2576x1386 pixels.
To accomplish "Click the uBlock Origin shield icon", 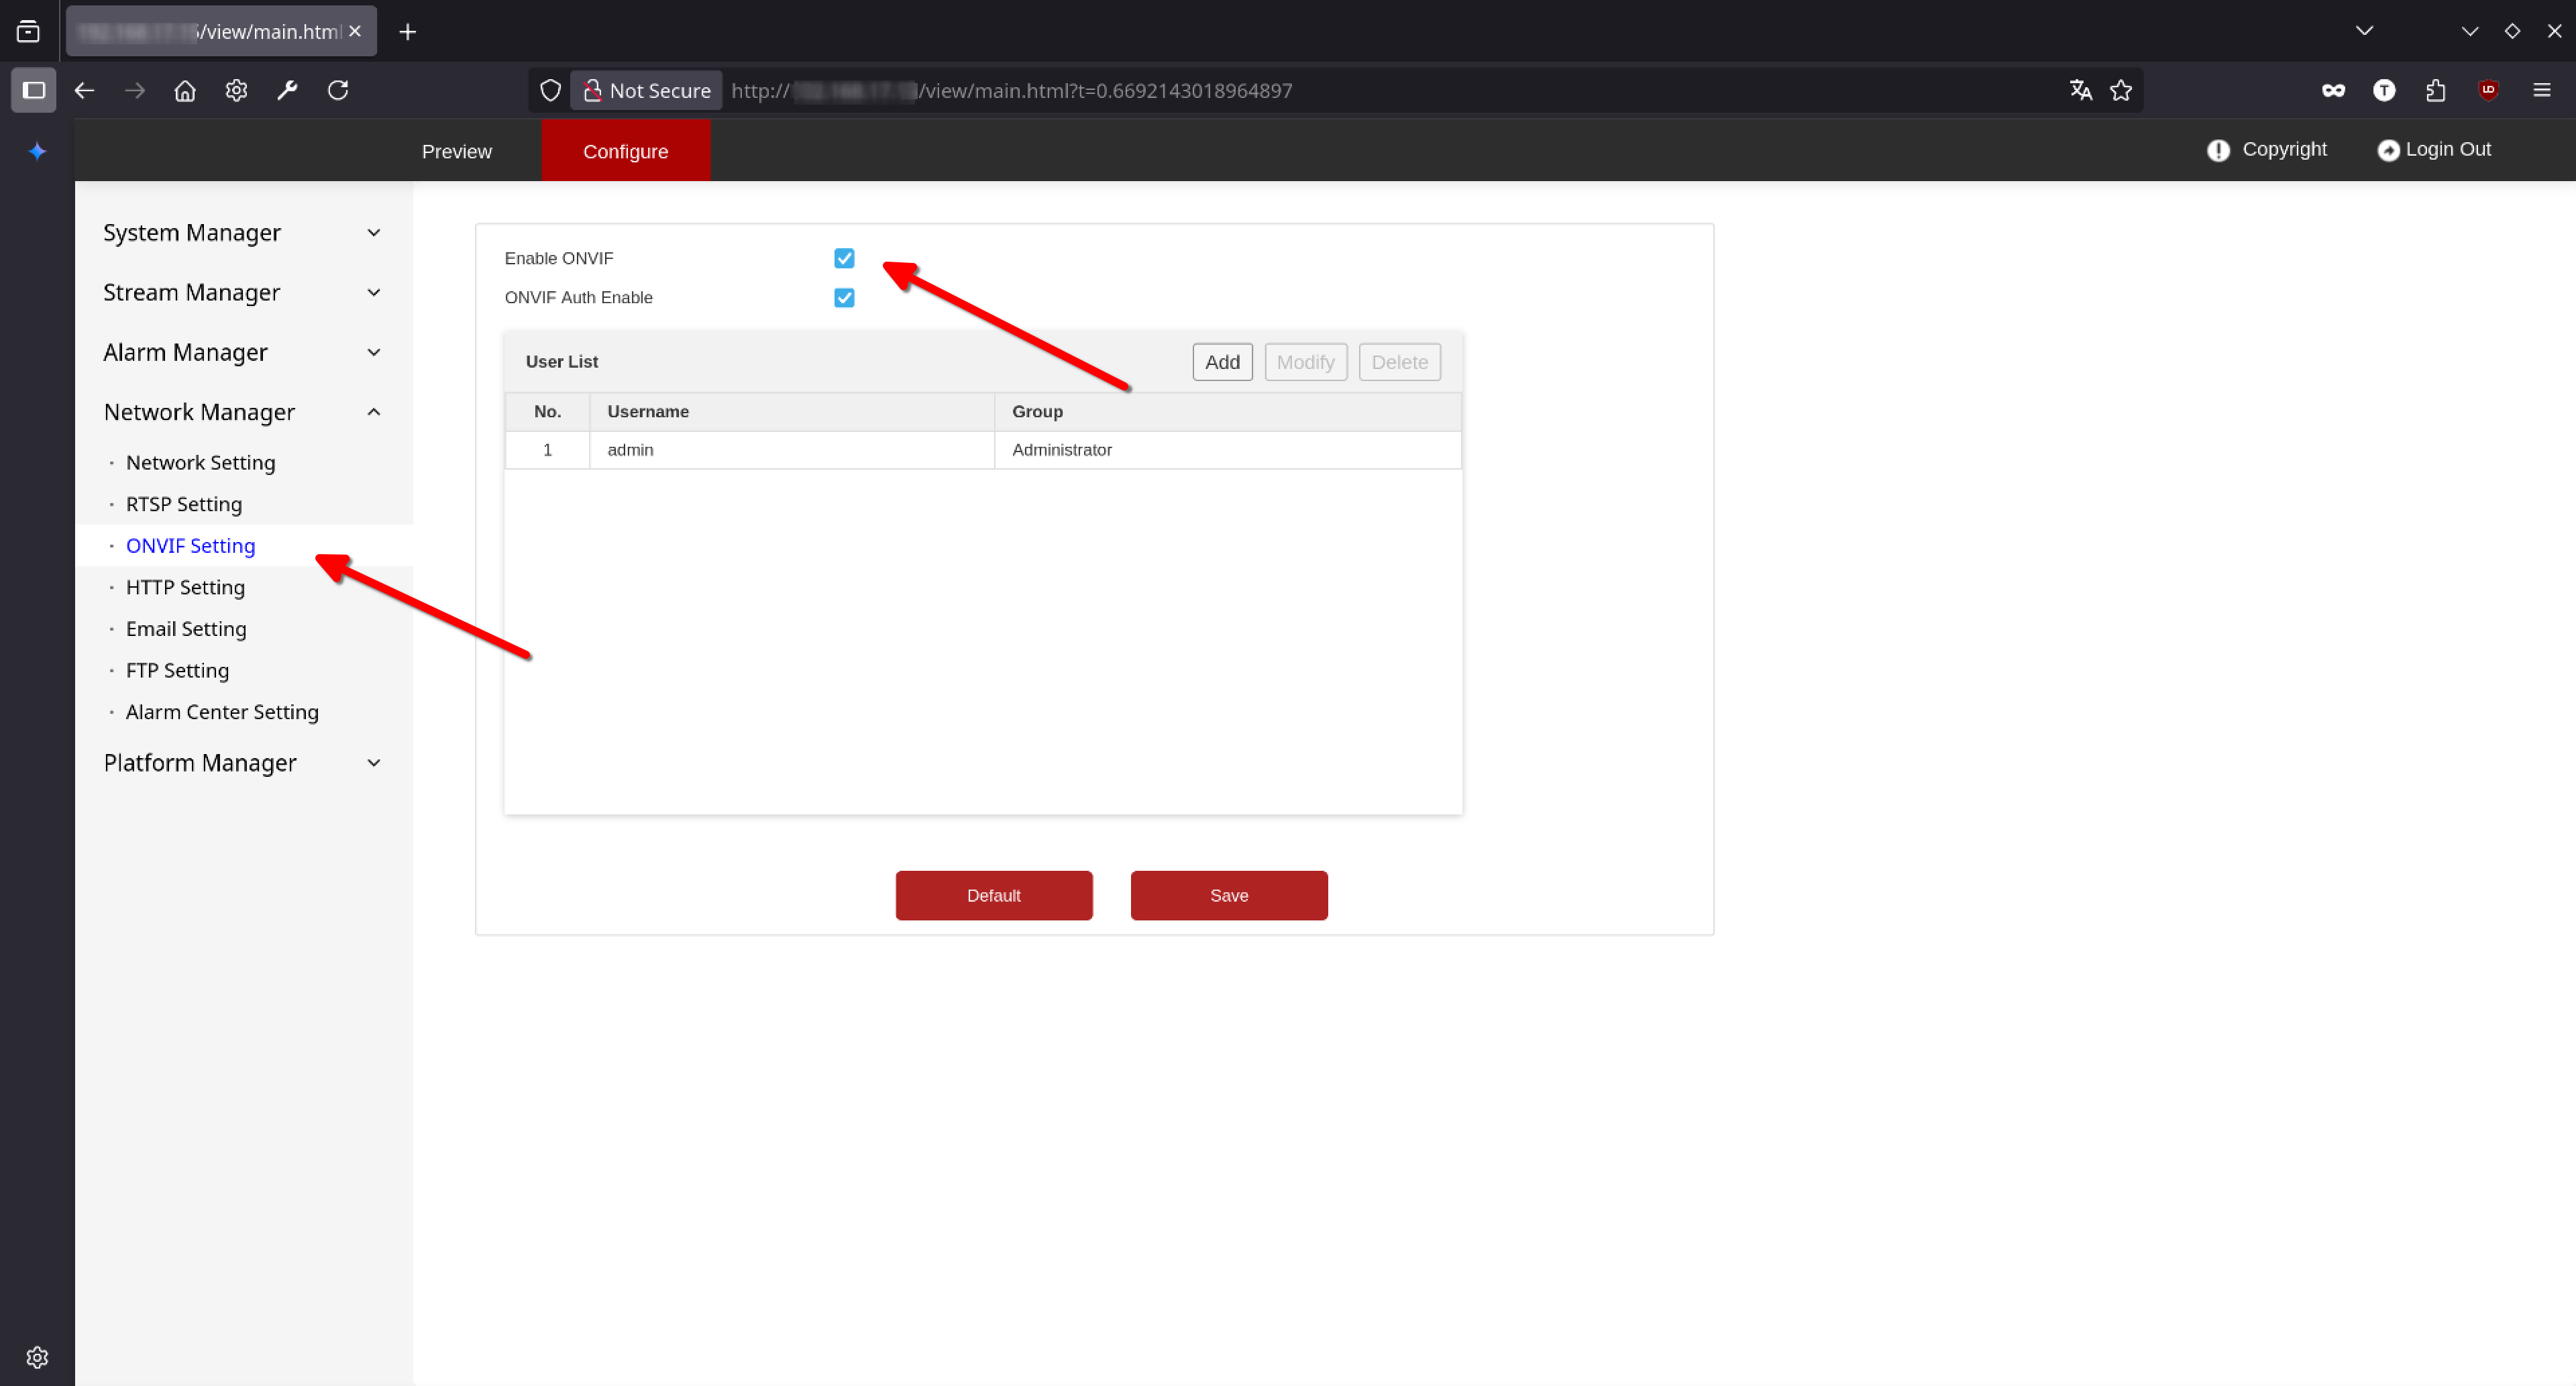I will tap(2488, 90).
